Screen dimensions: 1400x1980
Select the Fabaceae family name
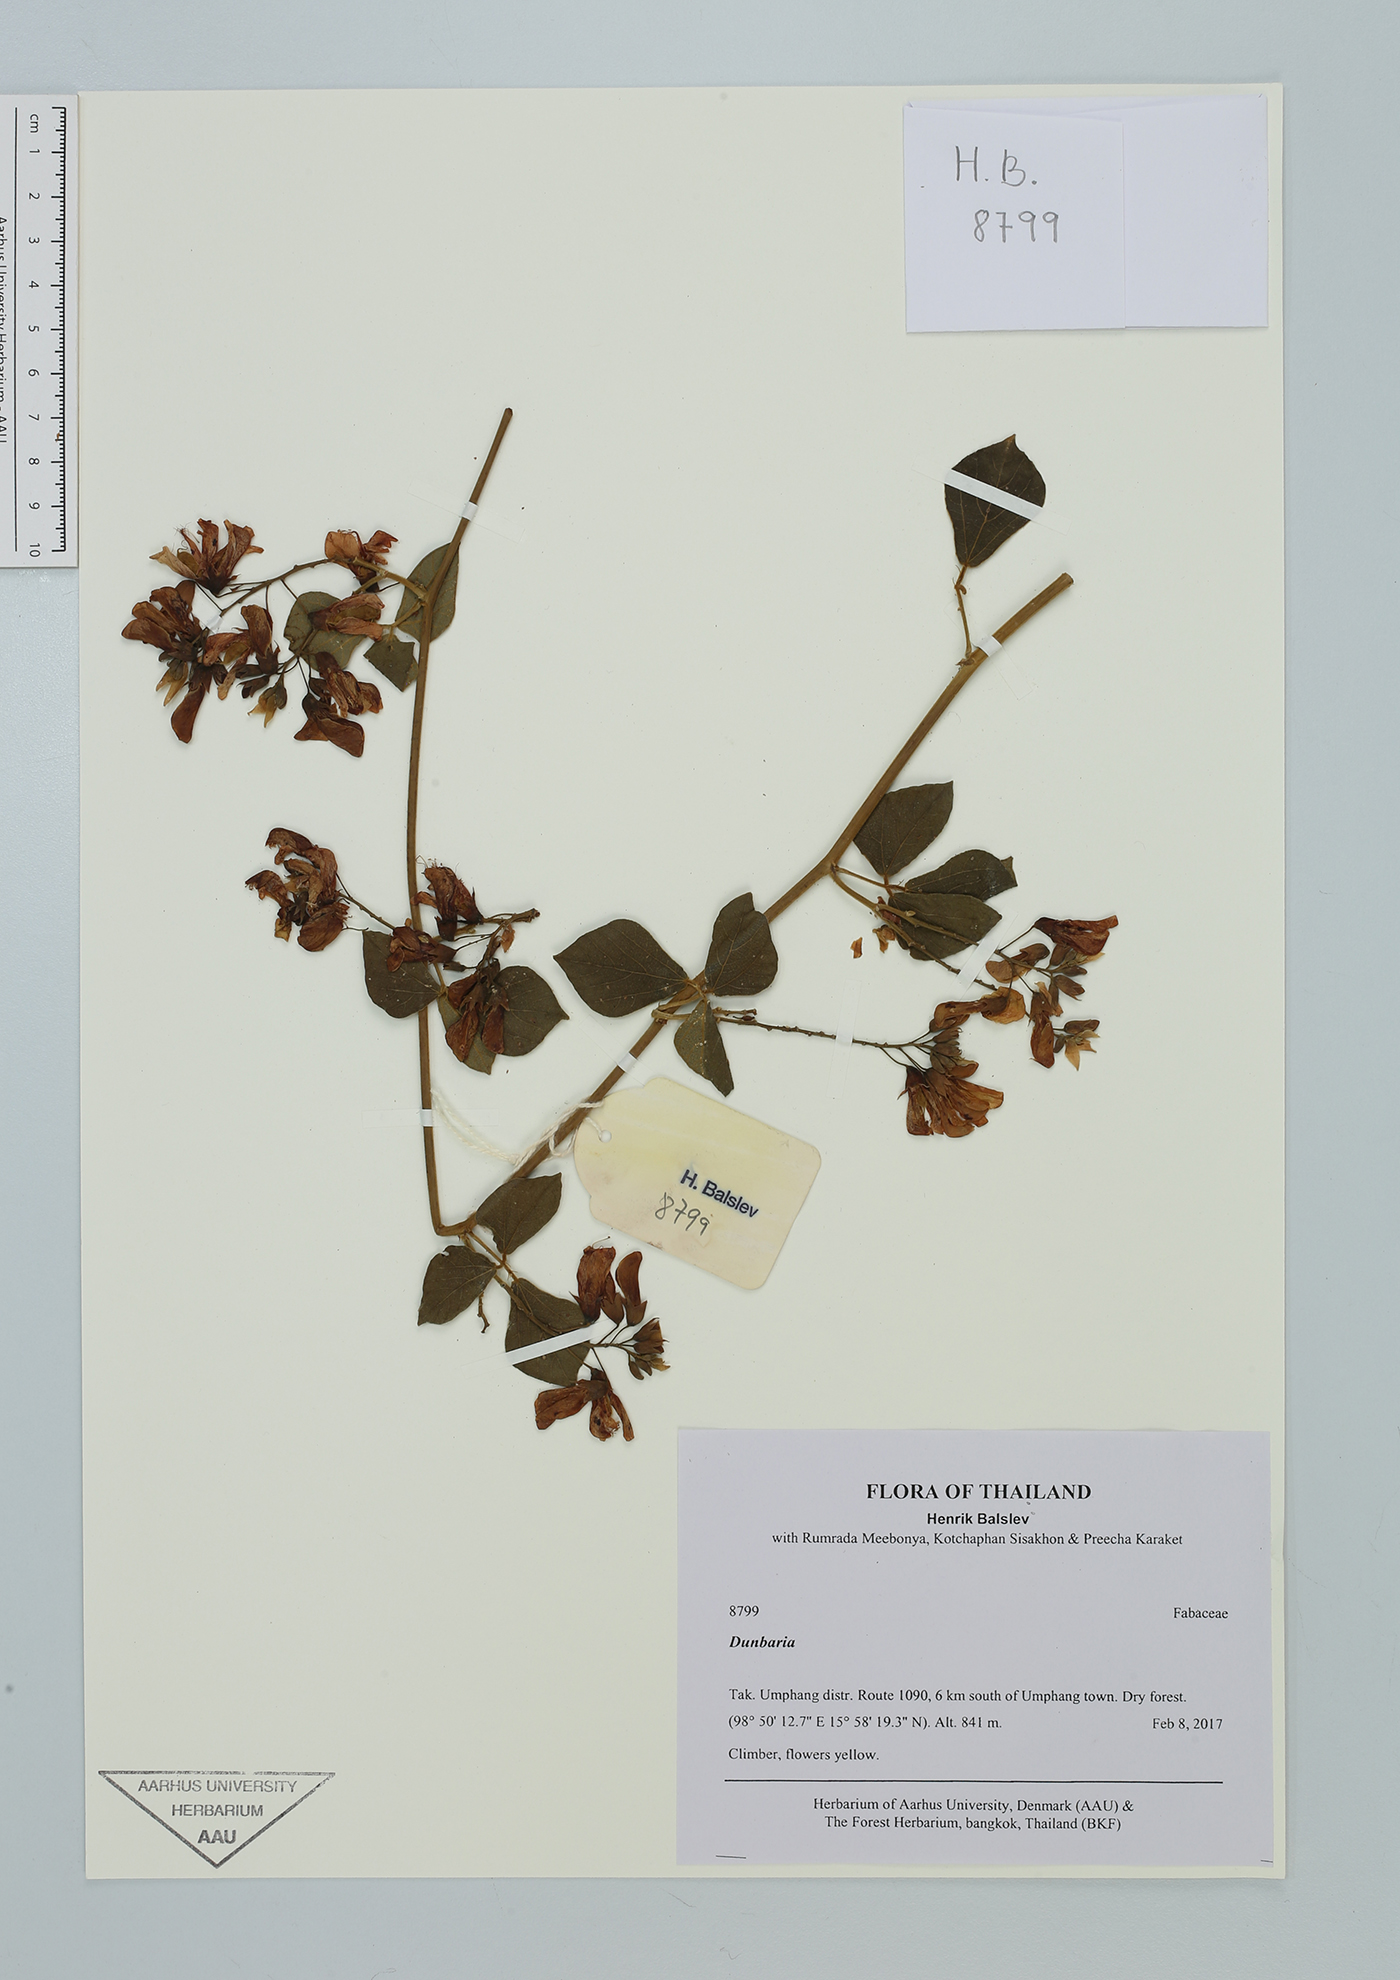click(x=1199, y=1613)
